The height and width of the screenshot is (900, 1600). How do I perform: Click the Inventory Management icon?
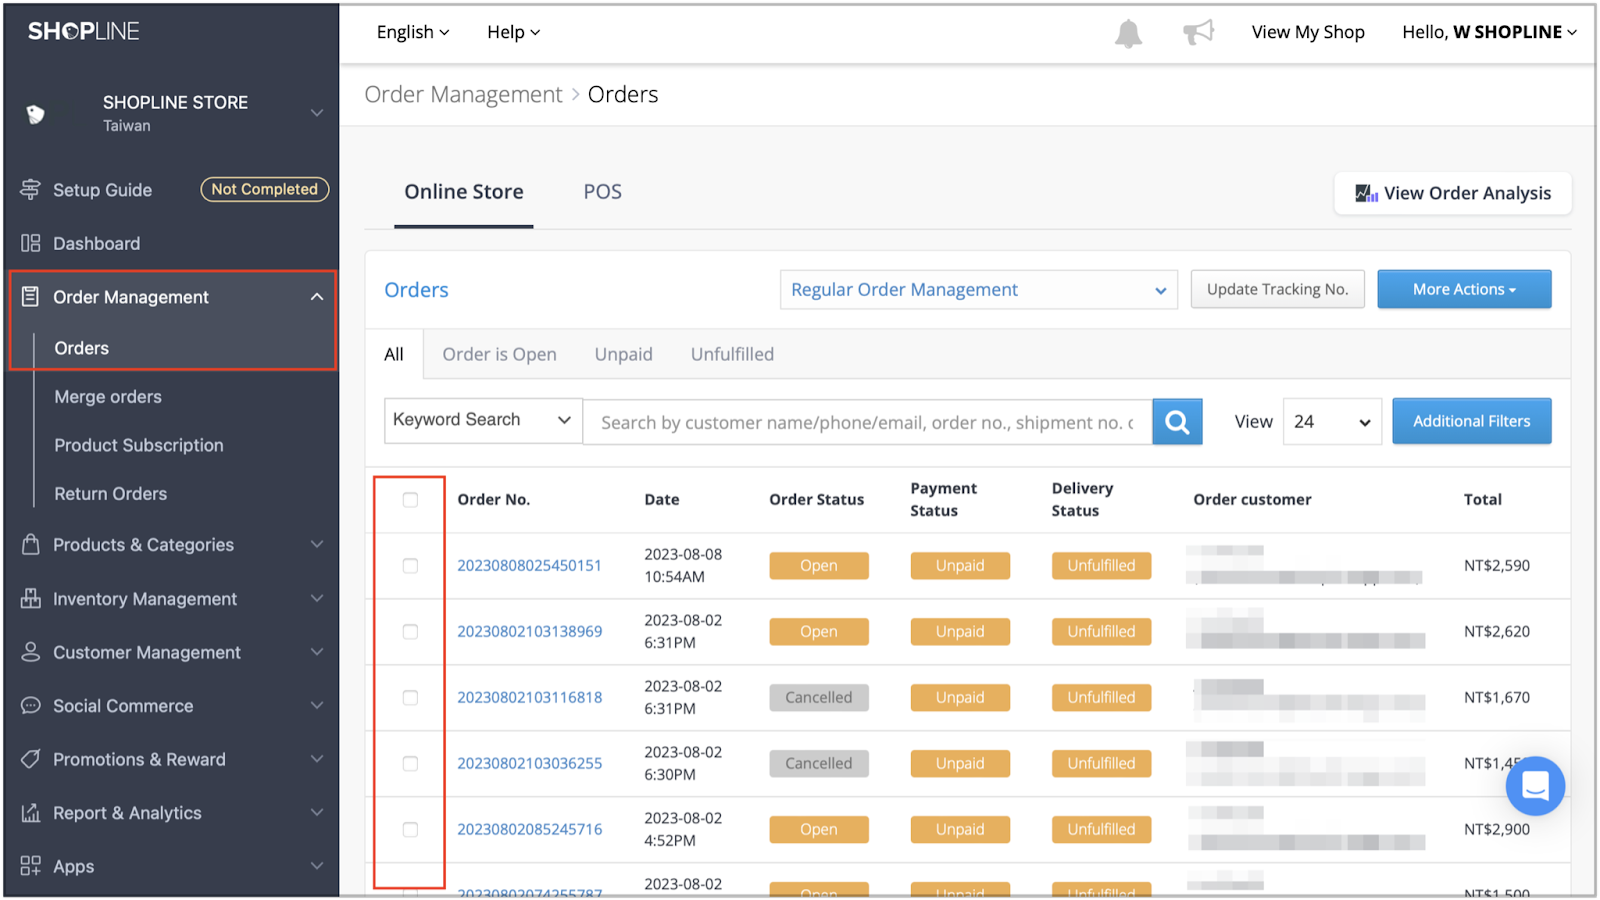[31, 598]
